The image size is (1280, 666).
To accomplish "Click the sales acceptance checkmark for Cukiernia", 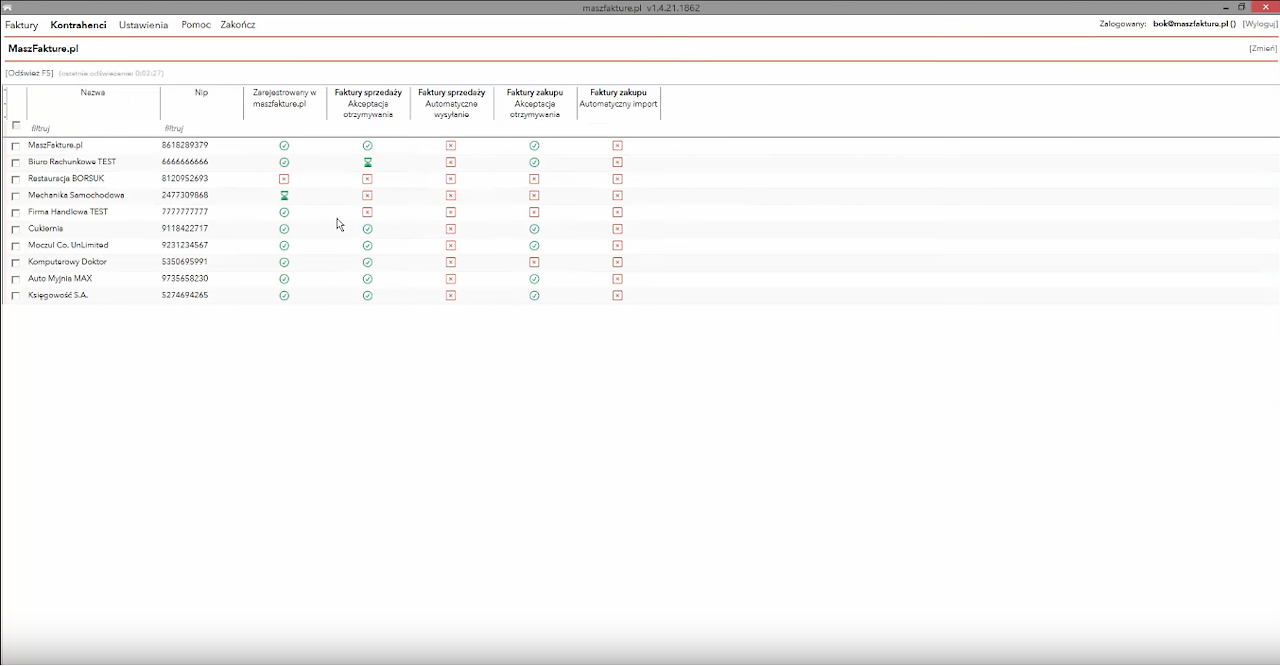I will 368,229.
